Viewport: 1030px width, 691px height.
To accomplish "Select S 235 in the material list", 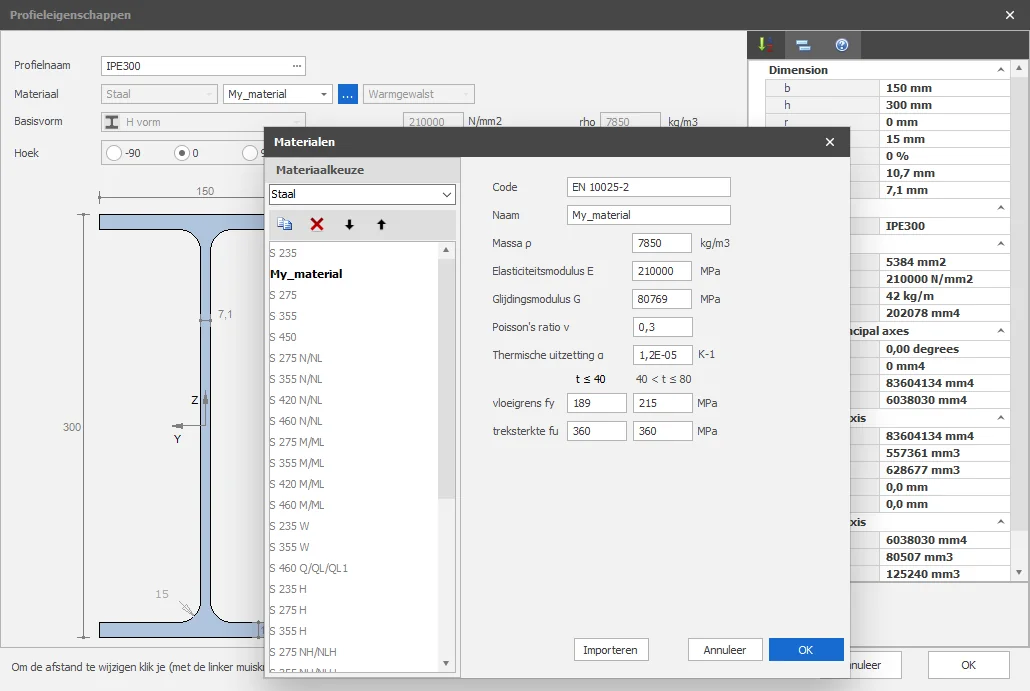I will pyautogui.click(x=283, y=253).
